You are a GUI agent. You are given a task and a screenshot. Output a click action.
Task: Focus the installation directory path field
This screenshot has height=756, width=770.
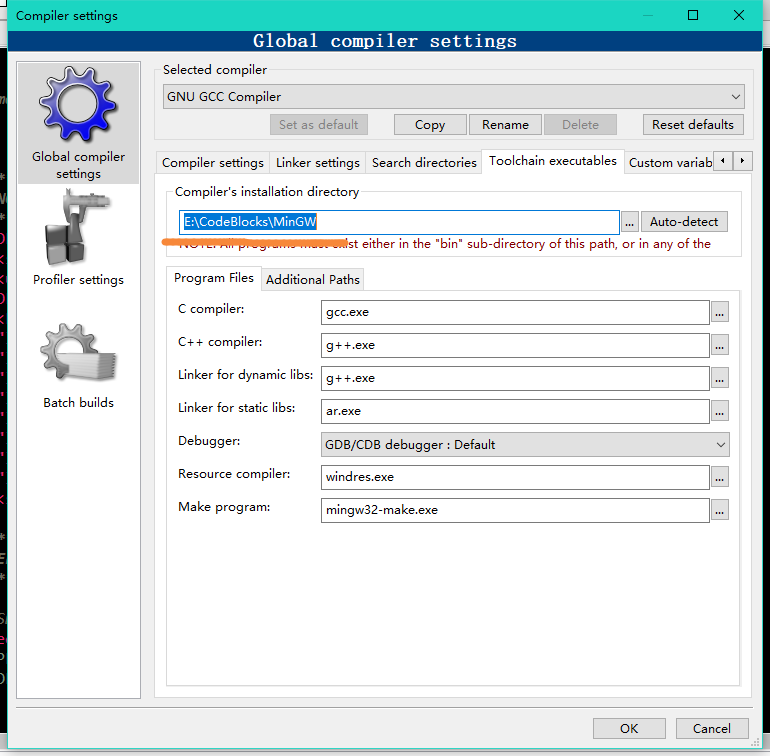point(399,222)
